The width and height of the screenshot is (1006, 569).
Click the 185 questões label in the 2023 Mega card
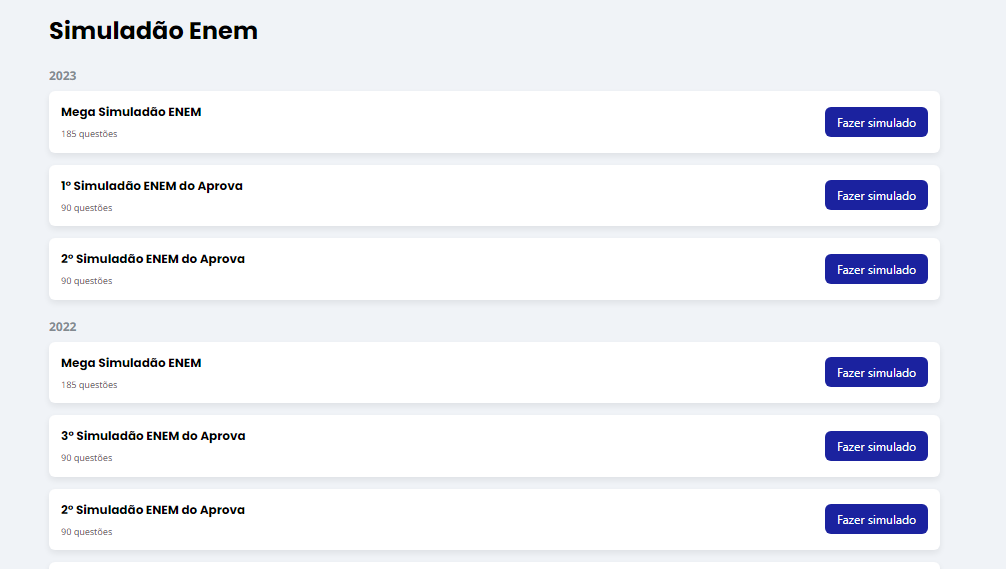89,133
